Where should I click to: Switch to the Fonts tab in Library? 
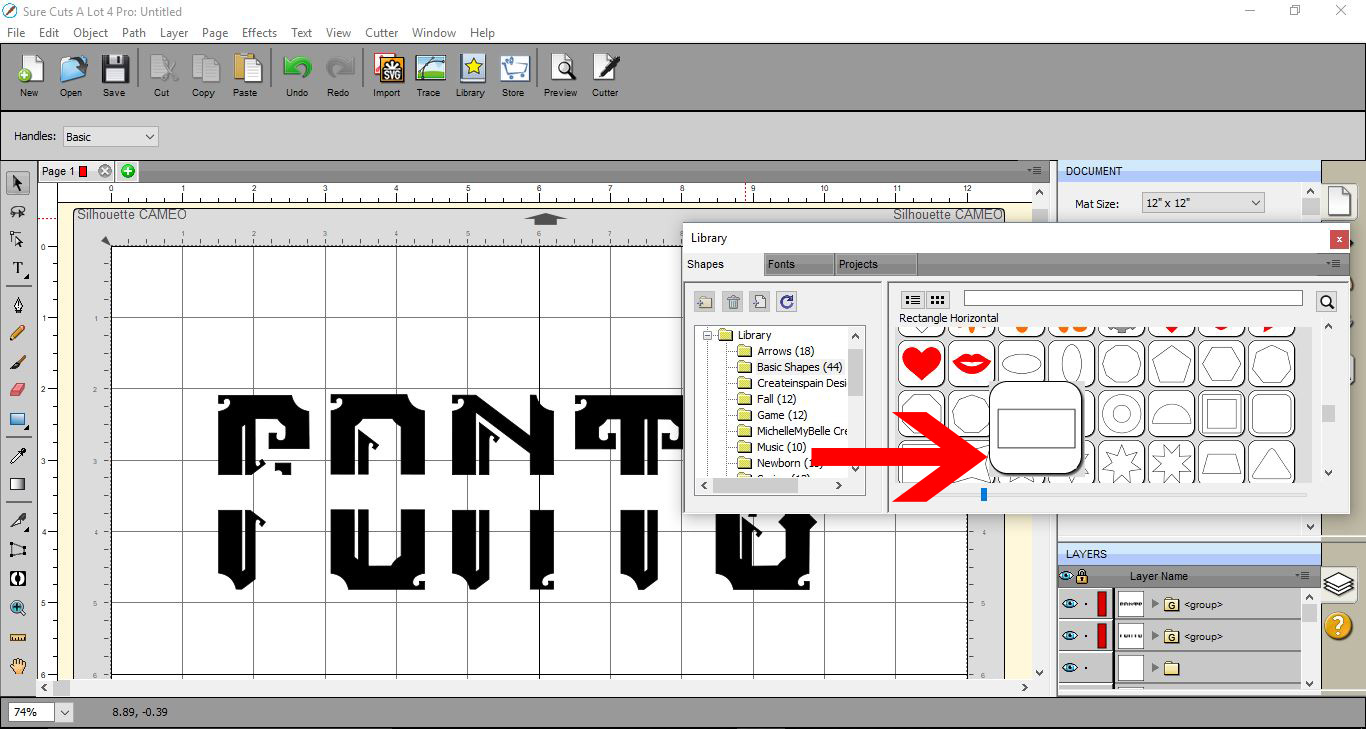(x=797, y=264)
